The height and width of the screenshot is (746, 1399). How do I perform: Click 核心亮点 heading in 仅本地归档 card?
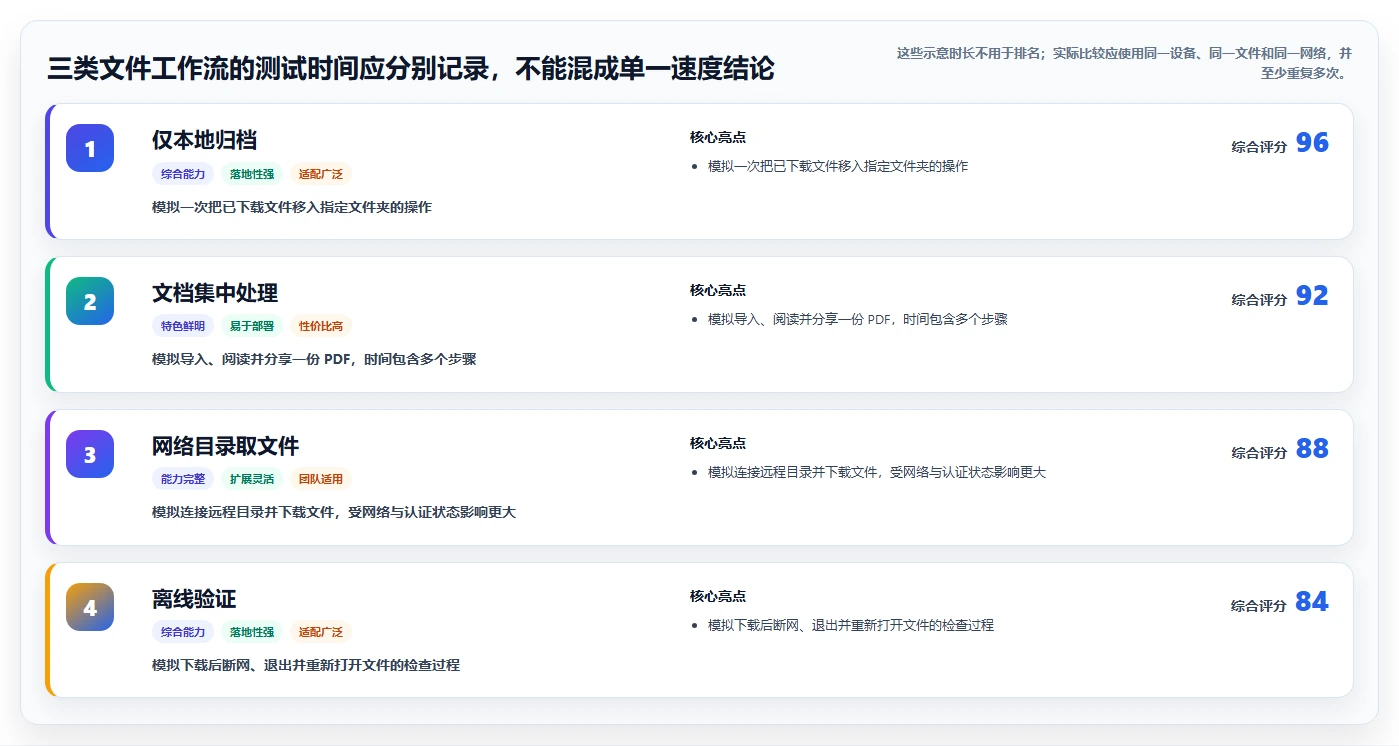tap(718, 137)
